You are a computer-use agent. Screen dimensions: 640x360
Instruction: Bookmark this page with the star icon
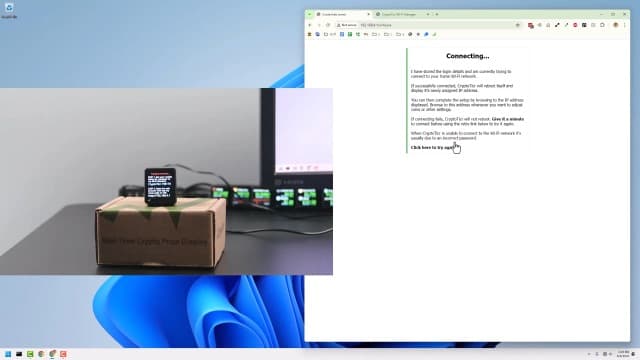tap(518, 25)
